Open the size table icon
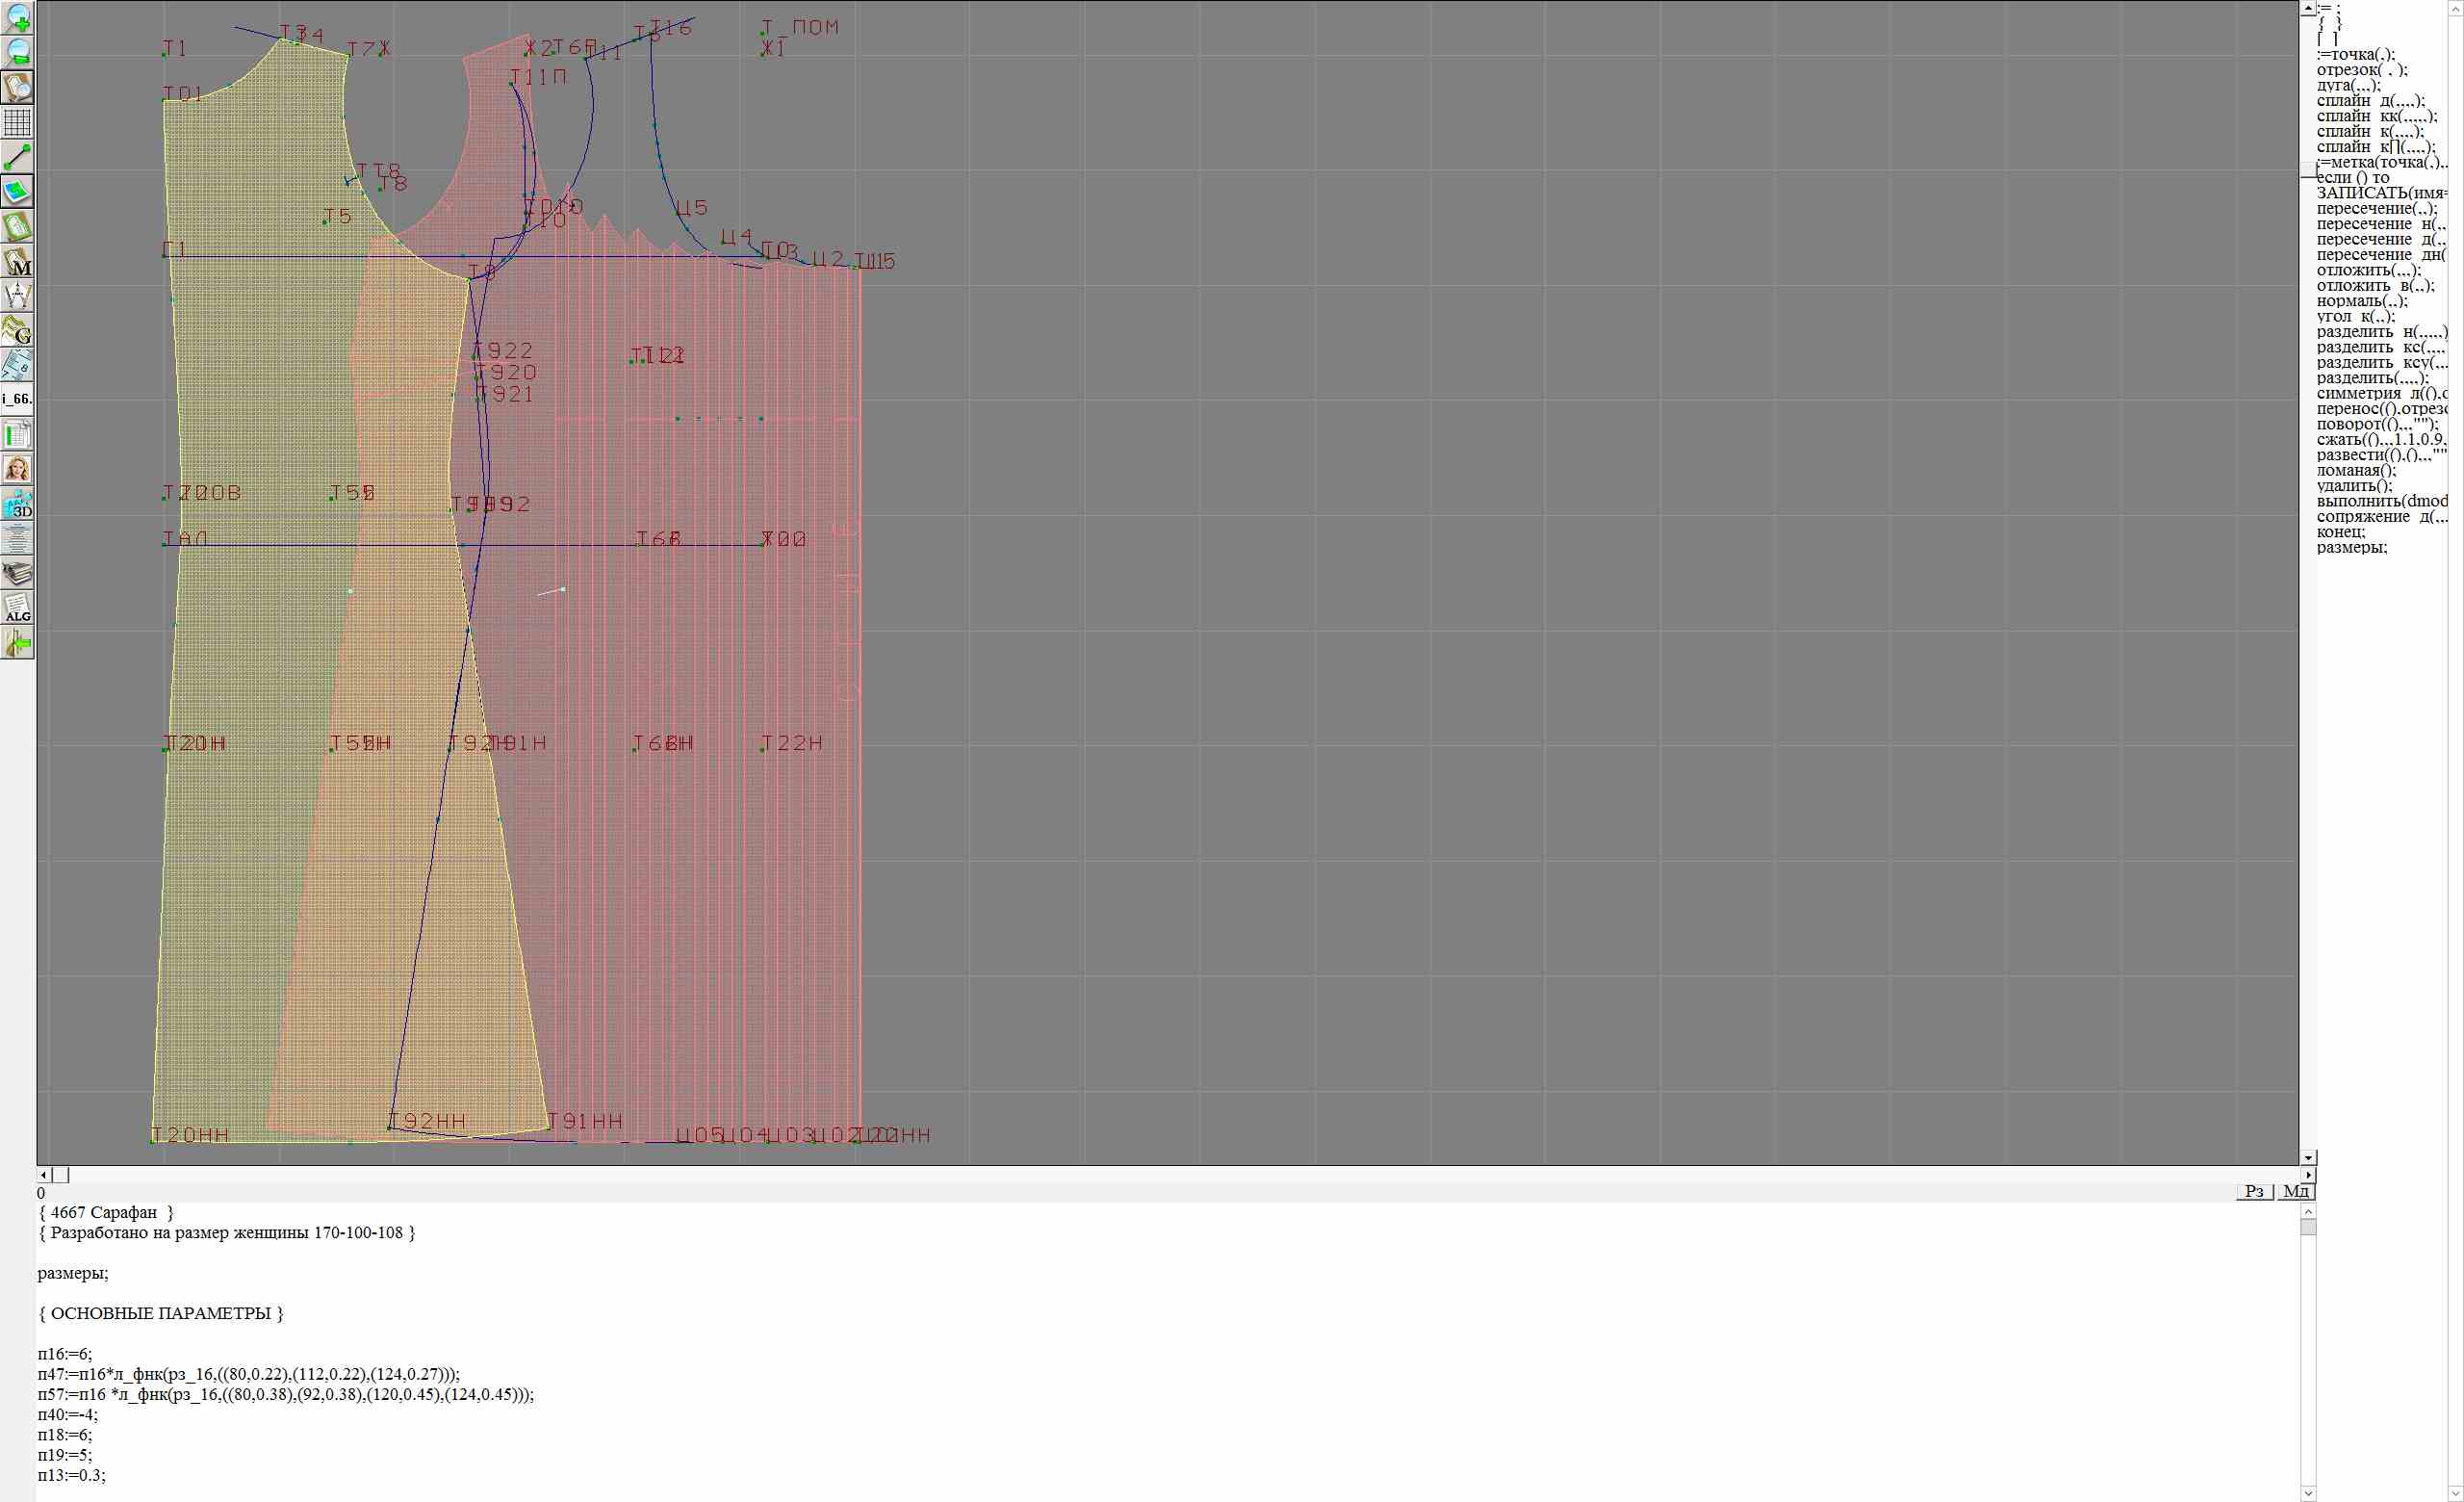Screen dimensions: 2464x1502 tap(17, 435)
